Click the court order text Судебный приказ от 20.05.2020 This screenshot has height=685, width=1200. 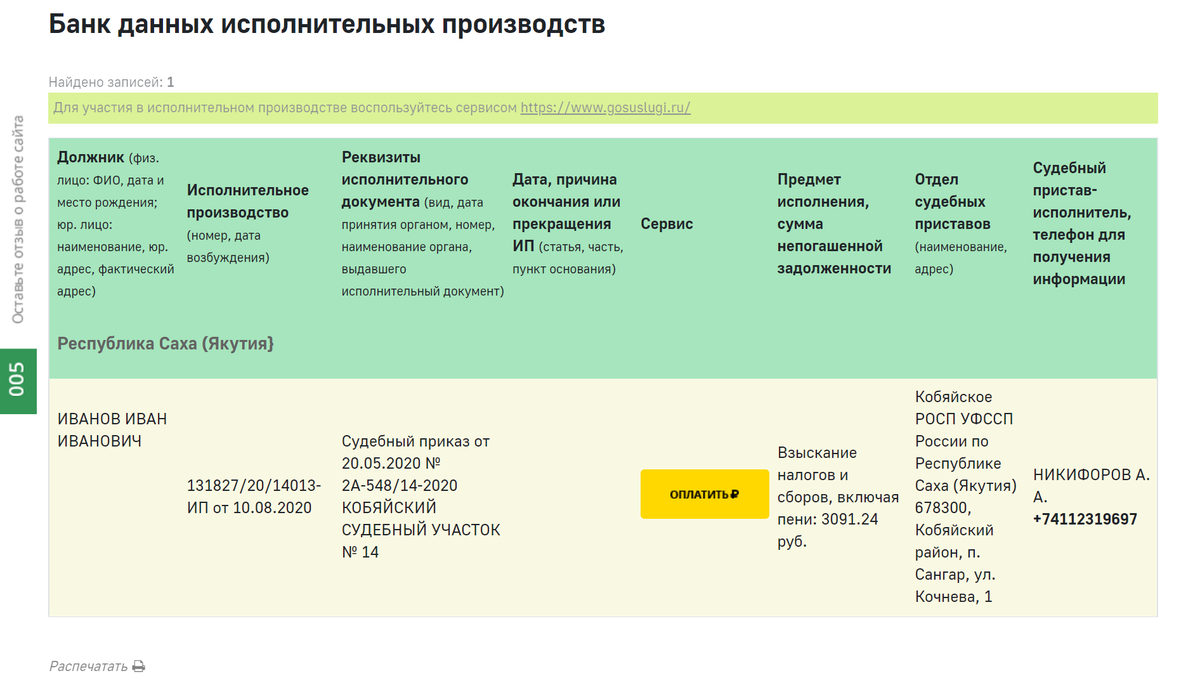coord(415,450)
